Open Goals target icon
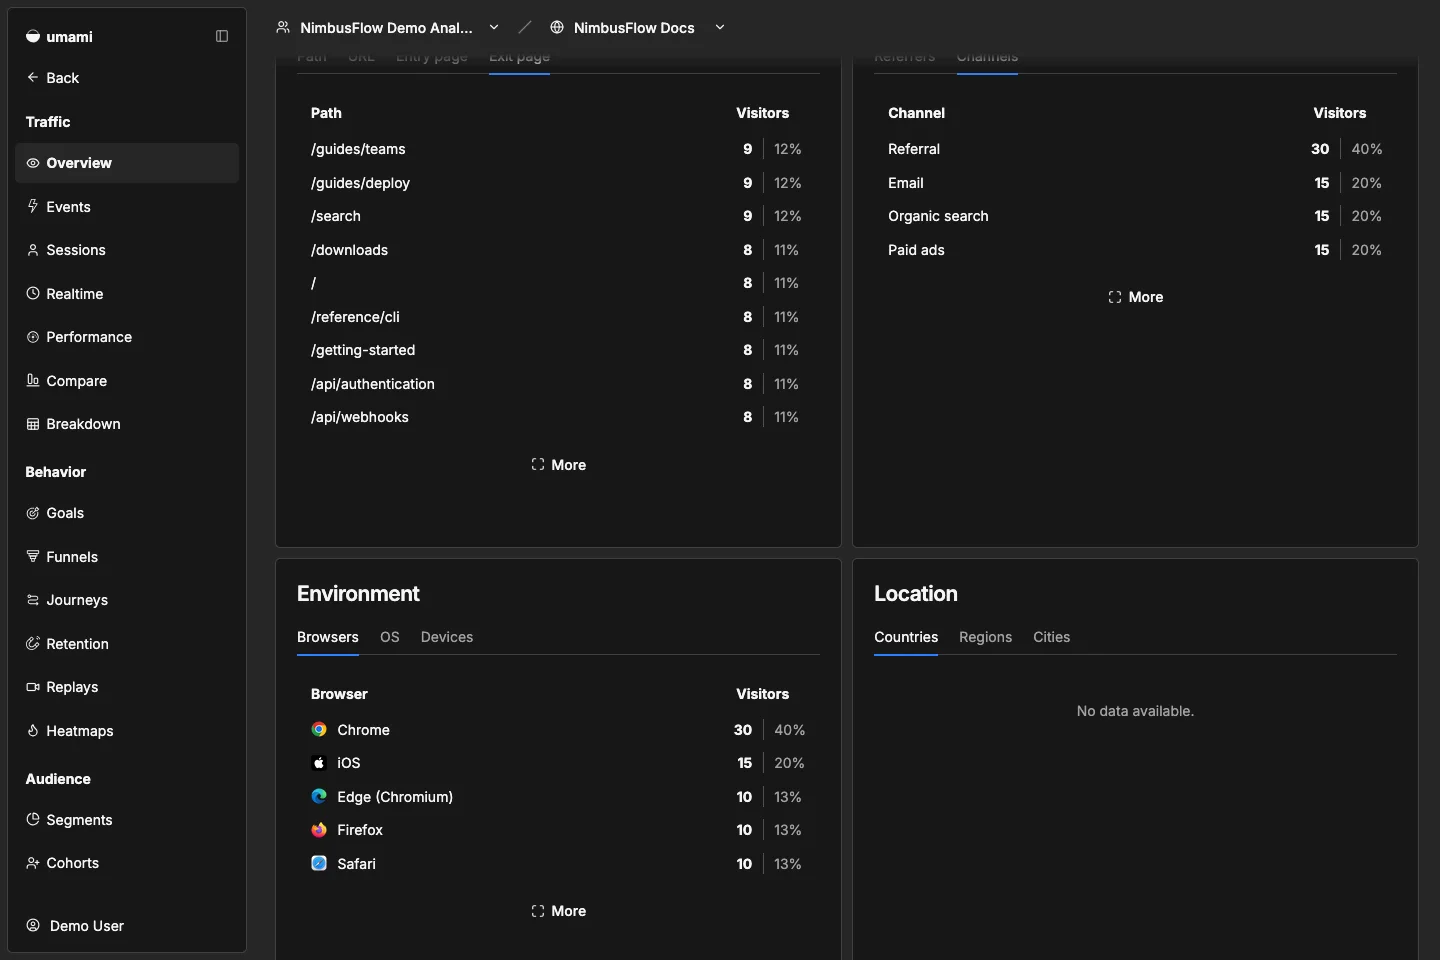This screenshot has height=960, width=1440. coord(33,513)
